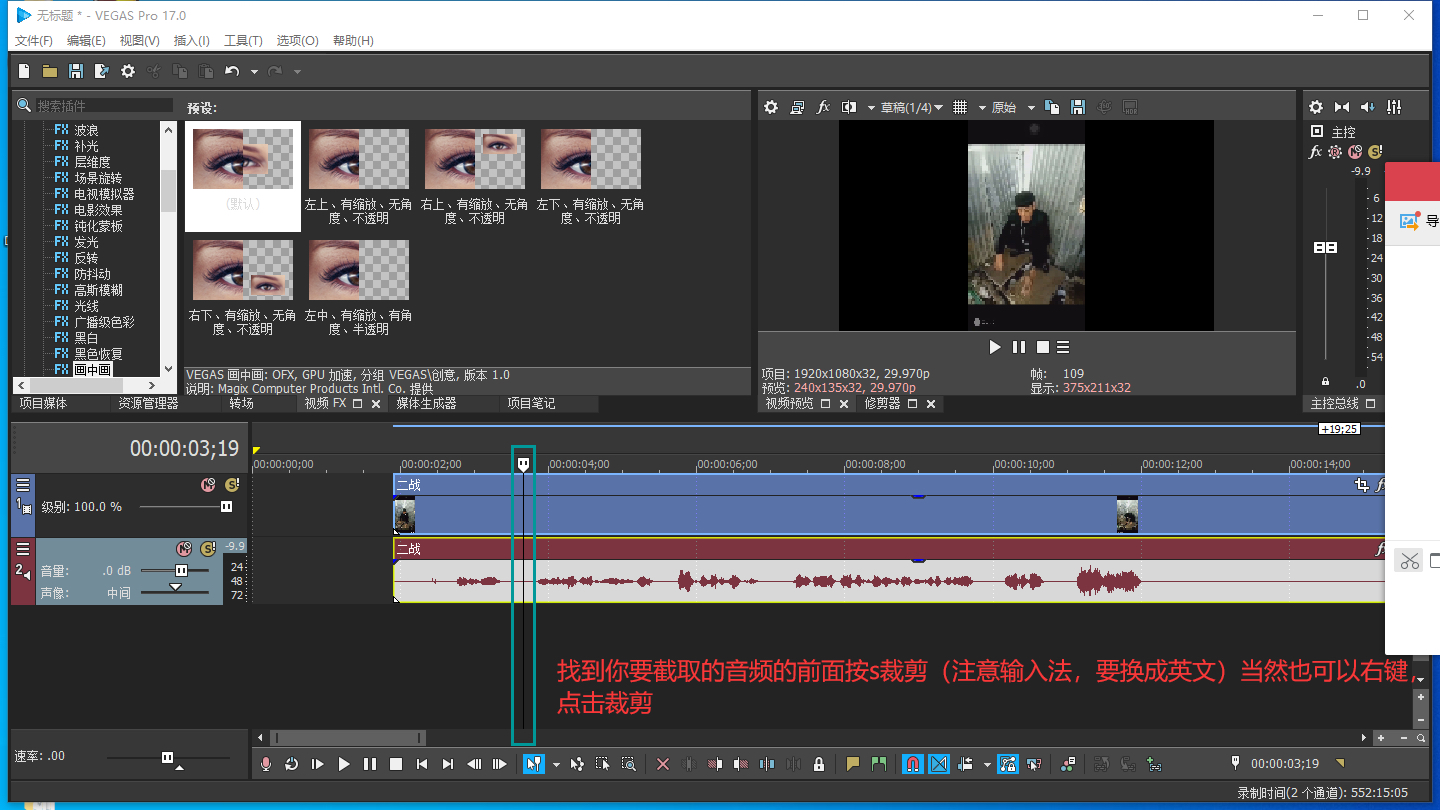This screenshot has width=1440, height=810.
Task: Open the 文件(F) menu
Action: click(x=34, y=40)
